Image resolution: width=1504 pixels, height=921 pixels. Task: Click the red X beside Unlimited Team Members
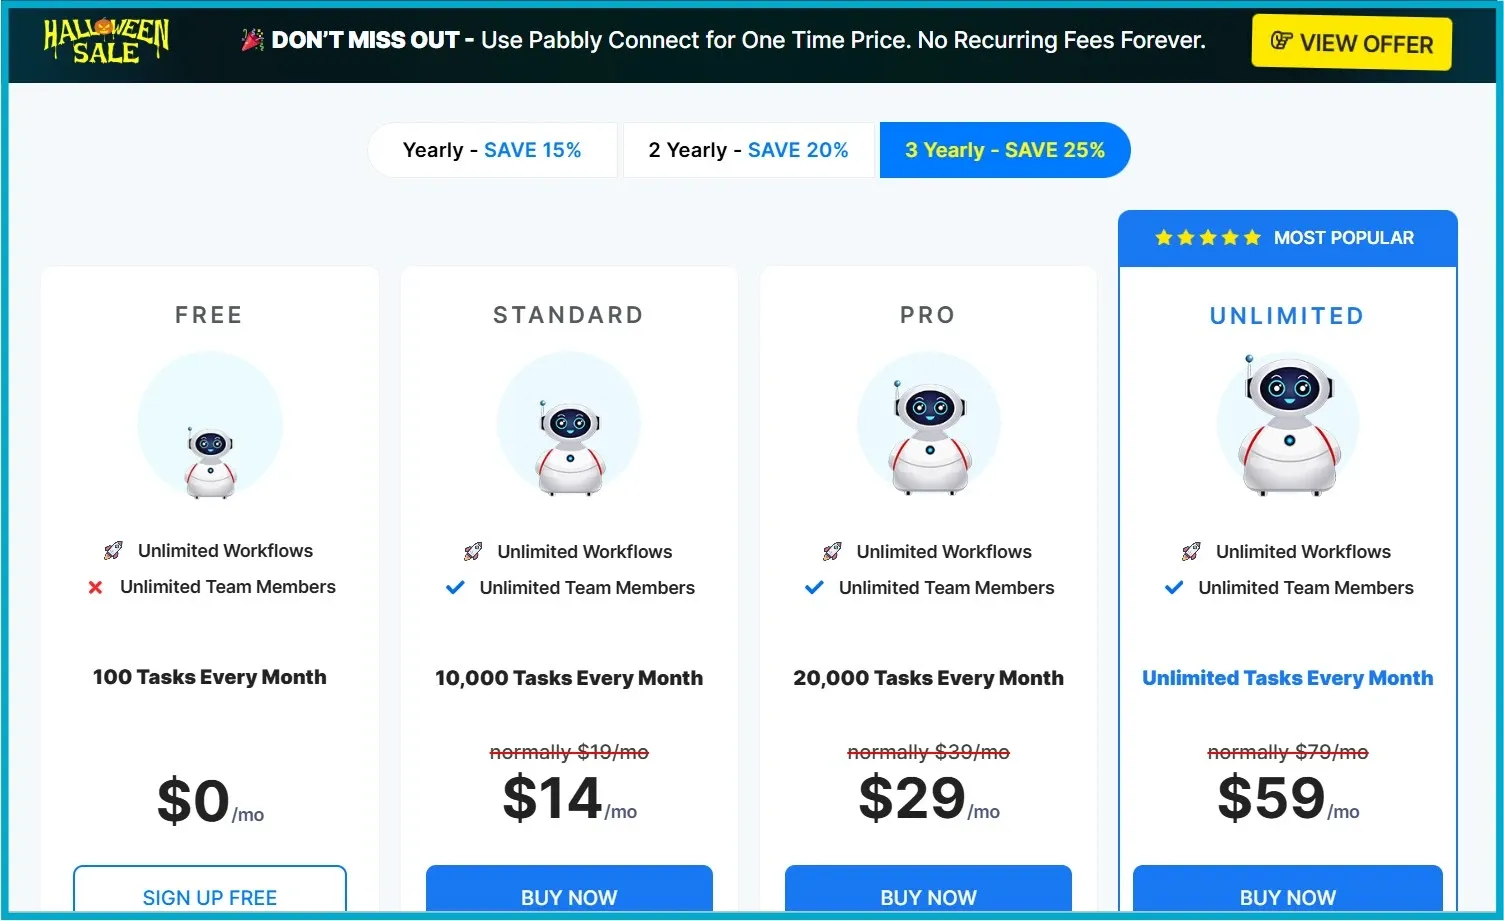pyautogui.click(x=95, y=587)
